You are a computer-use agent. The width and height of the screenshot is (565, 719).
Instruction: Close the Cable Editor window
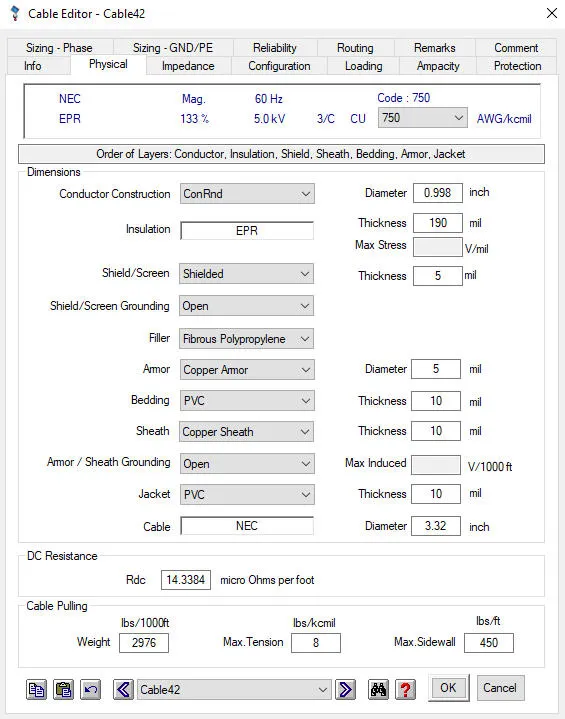pos(552,13)
